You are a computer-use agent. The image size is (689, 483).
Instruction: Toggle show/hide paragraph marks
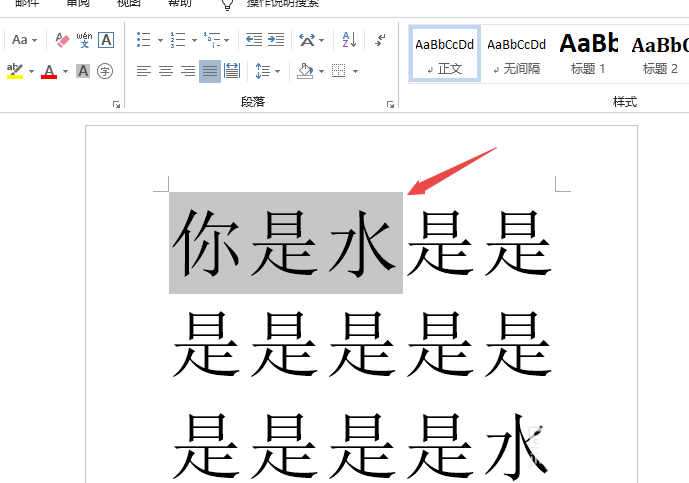point(380,40)
